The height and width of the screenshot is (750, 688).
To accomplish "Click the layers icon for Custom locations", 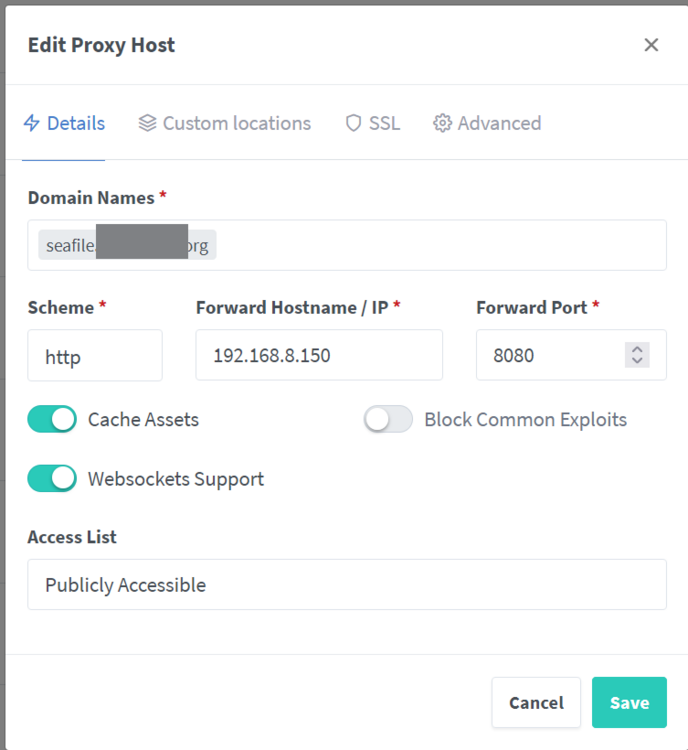I will 147,123.
